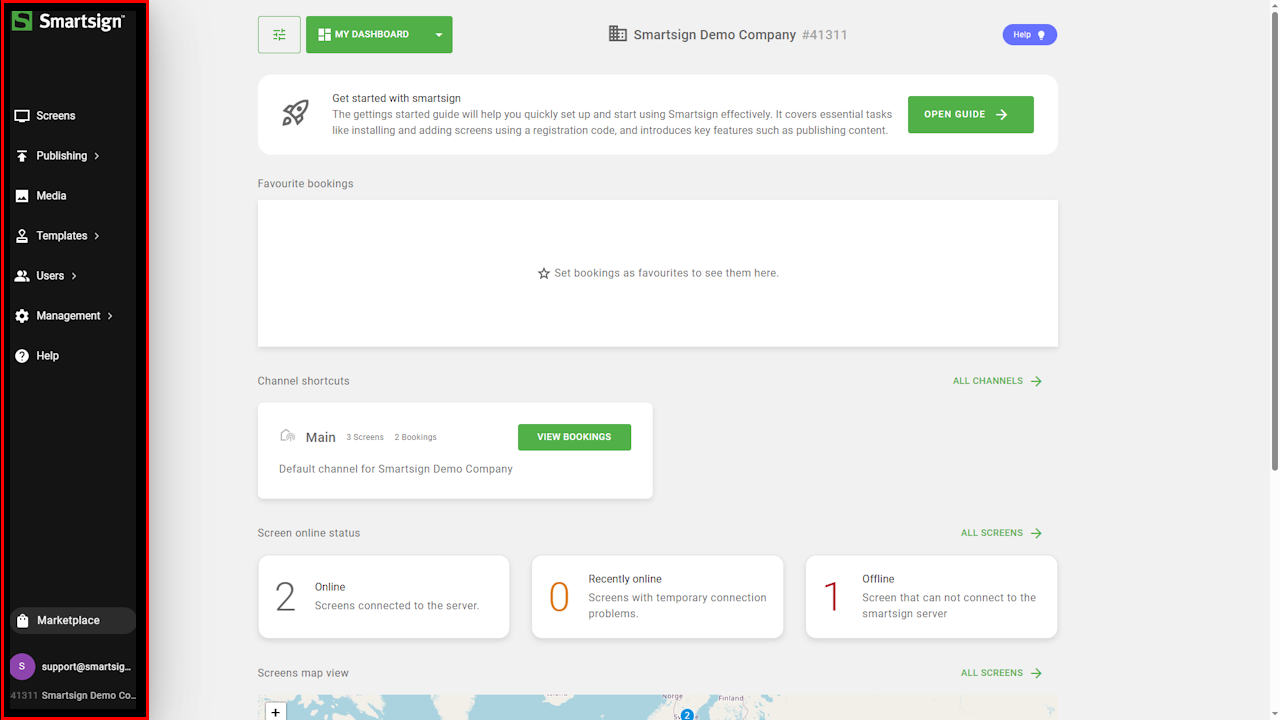The width and height of the screenshot is (1280, 720).
Task: Click the Help question mark icon
Action: tap(22, 356)
